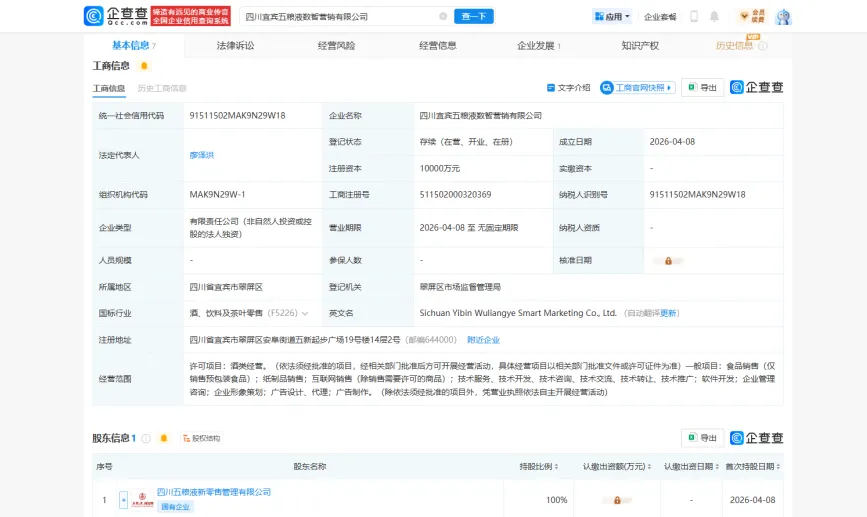The height and width of the screenshot is (517, 867).
Task: Click the mobile phone icon in header
Action: tap(694, 17)
